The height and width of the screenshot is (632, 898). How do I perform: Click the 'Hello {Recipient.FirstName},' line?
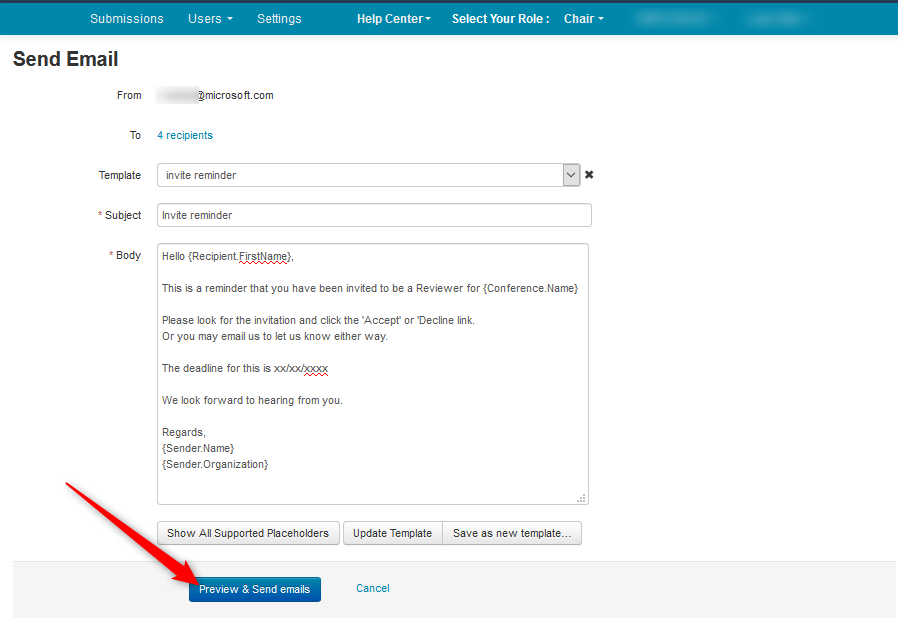227,256
